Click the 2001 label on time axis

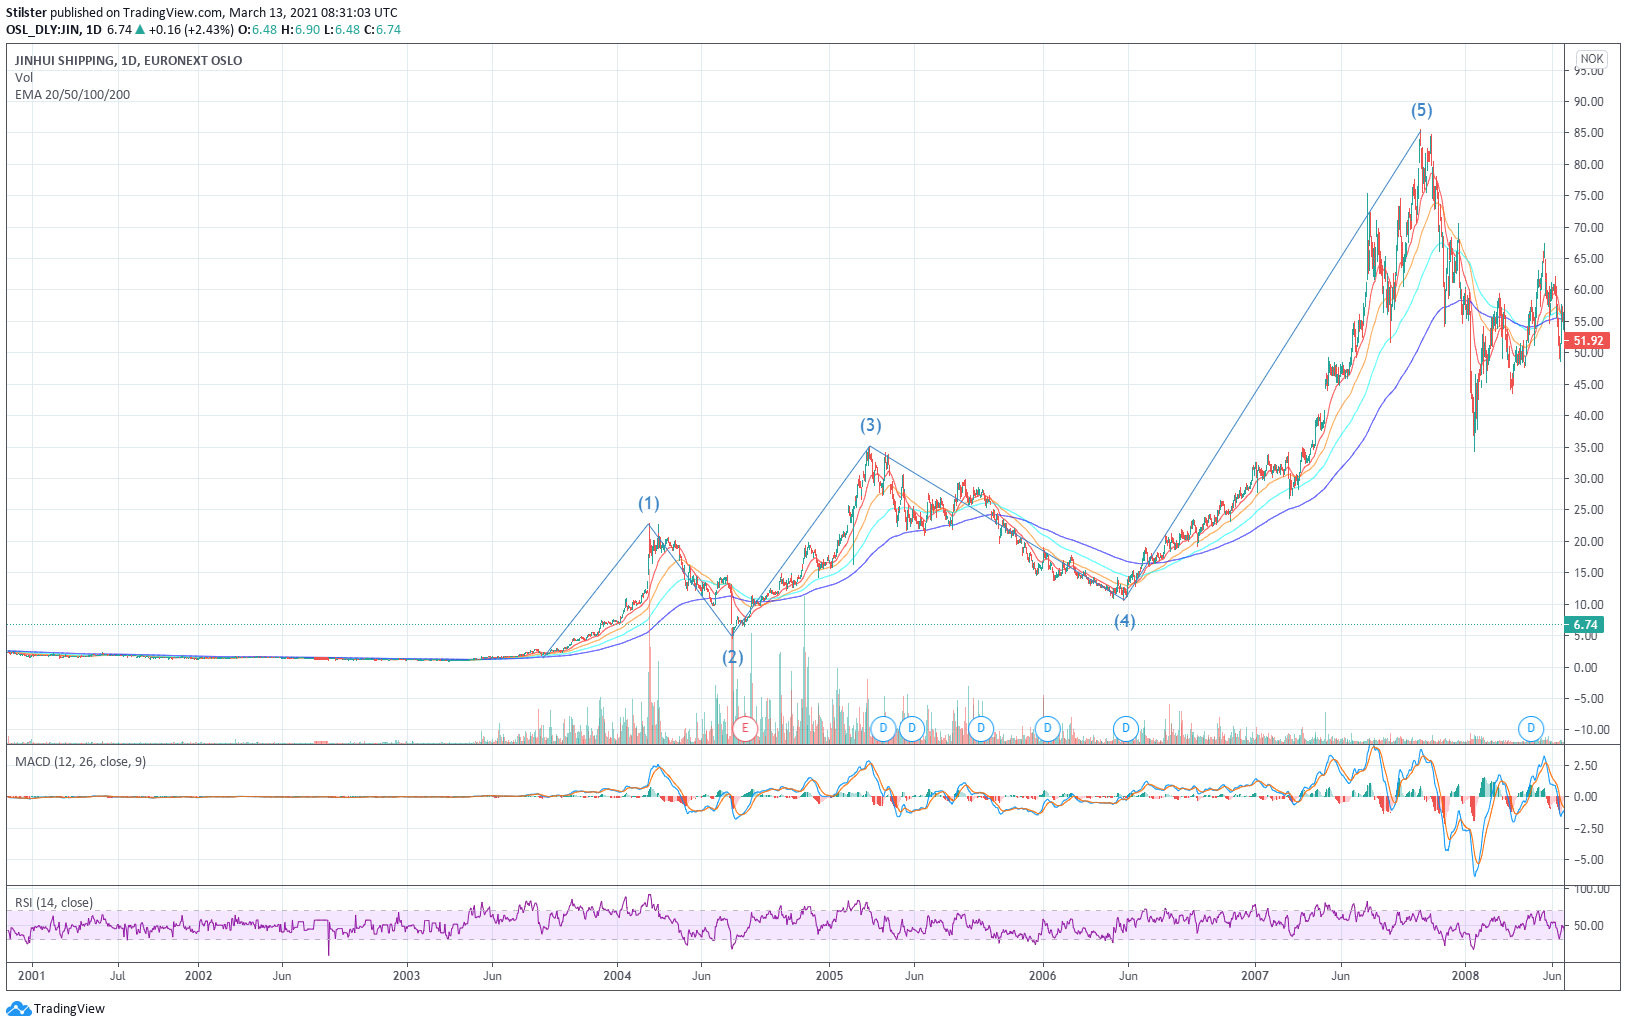point(32,975)
